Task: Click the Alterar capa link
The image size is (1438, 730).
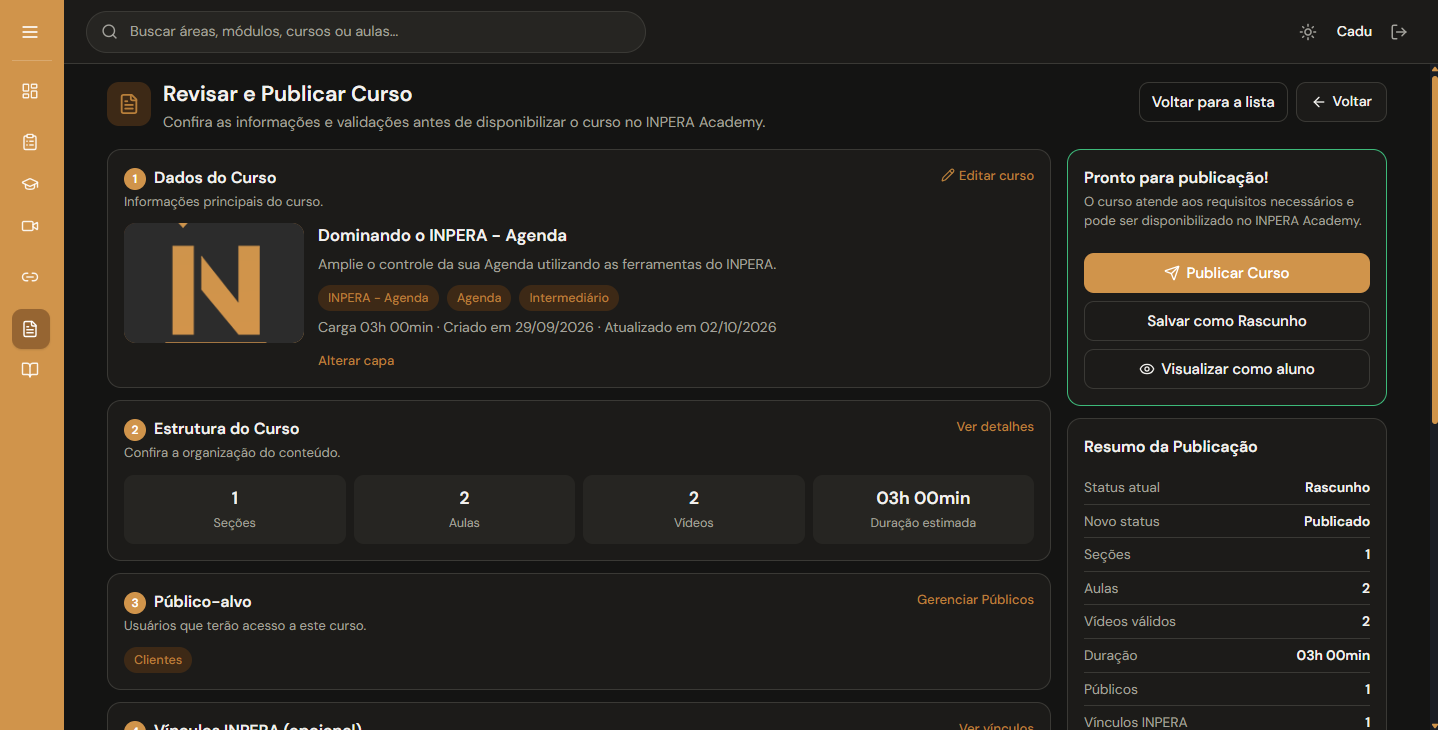Action: [x=356, y=361]
